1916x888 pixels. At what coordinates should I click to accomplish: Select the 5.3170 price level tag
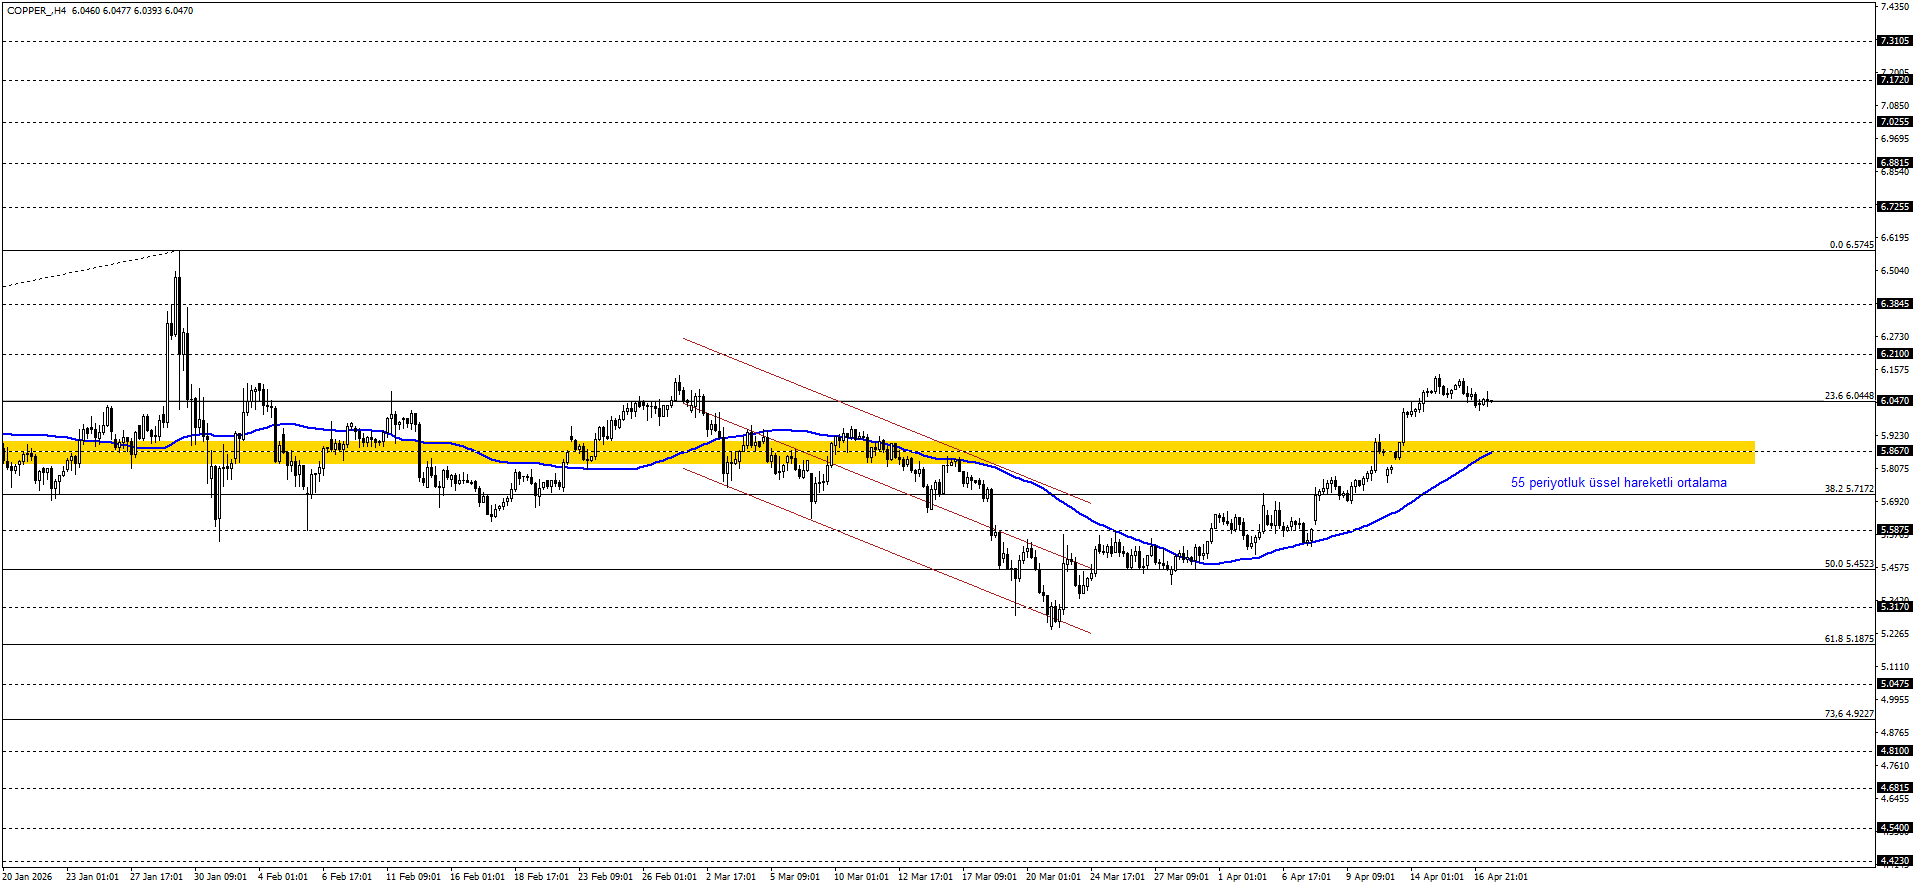tap(1895, 607)
